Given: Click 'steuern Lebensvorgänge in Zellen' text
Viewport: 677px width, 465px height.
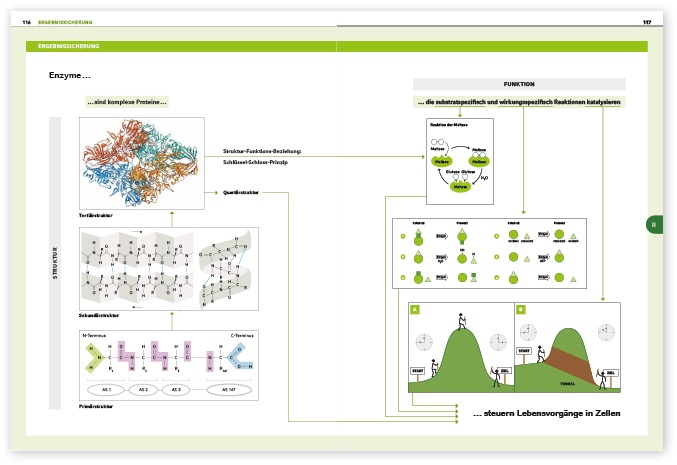Looking at the screenshot, I should (x=551, y=413).
